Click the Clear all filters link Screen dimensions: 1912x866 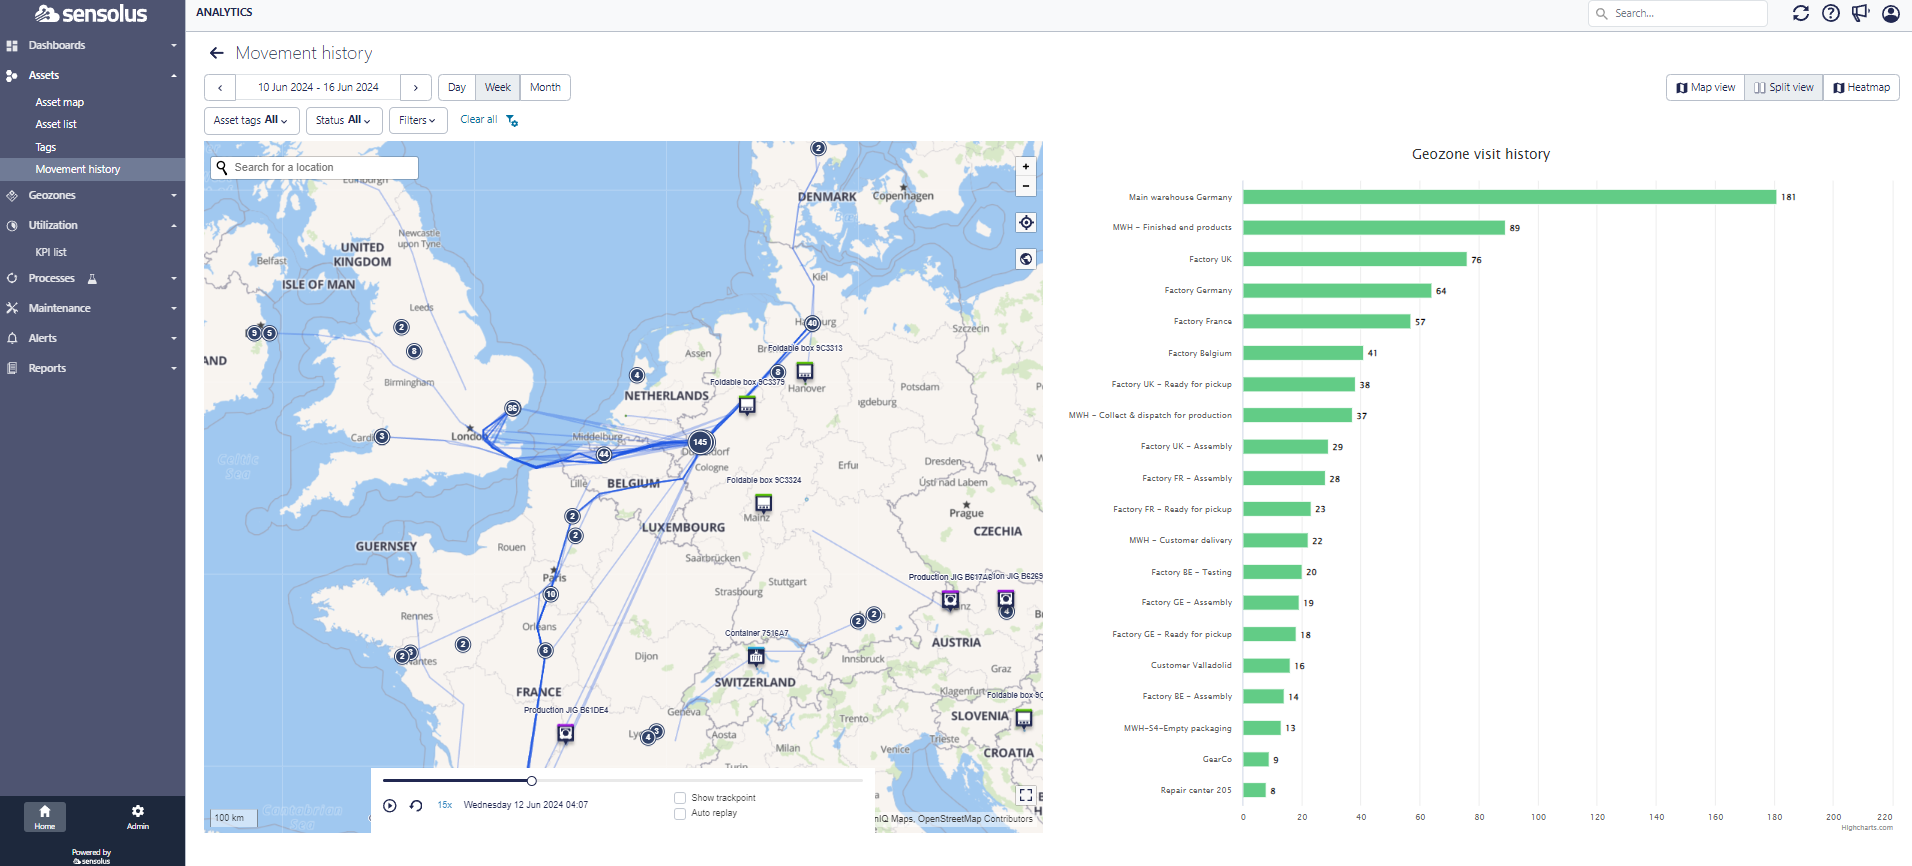click(479, 120)
